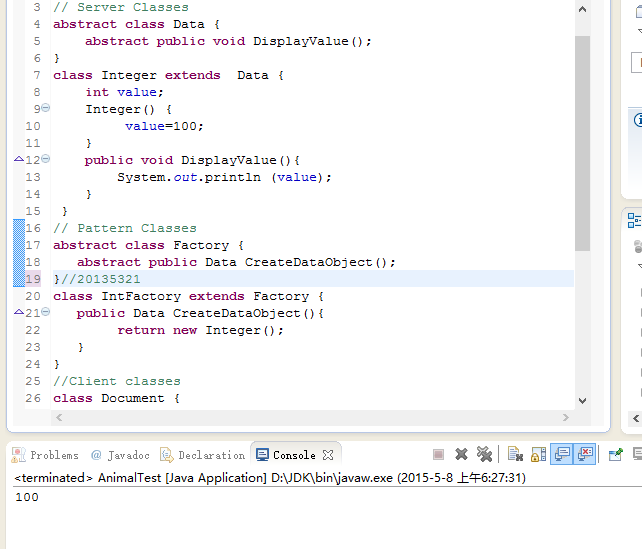Viewport: 642px width, 549px height.
Task: Click the editor vertical scrollbar thumb
Action: 582,143
